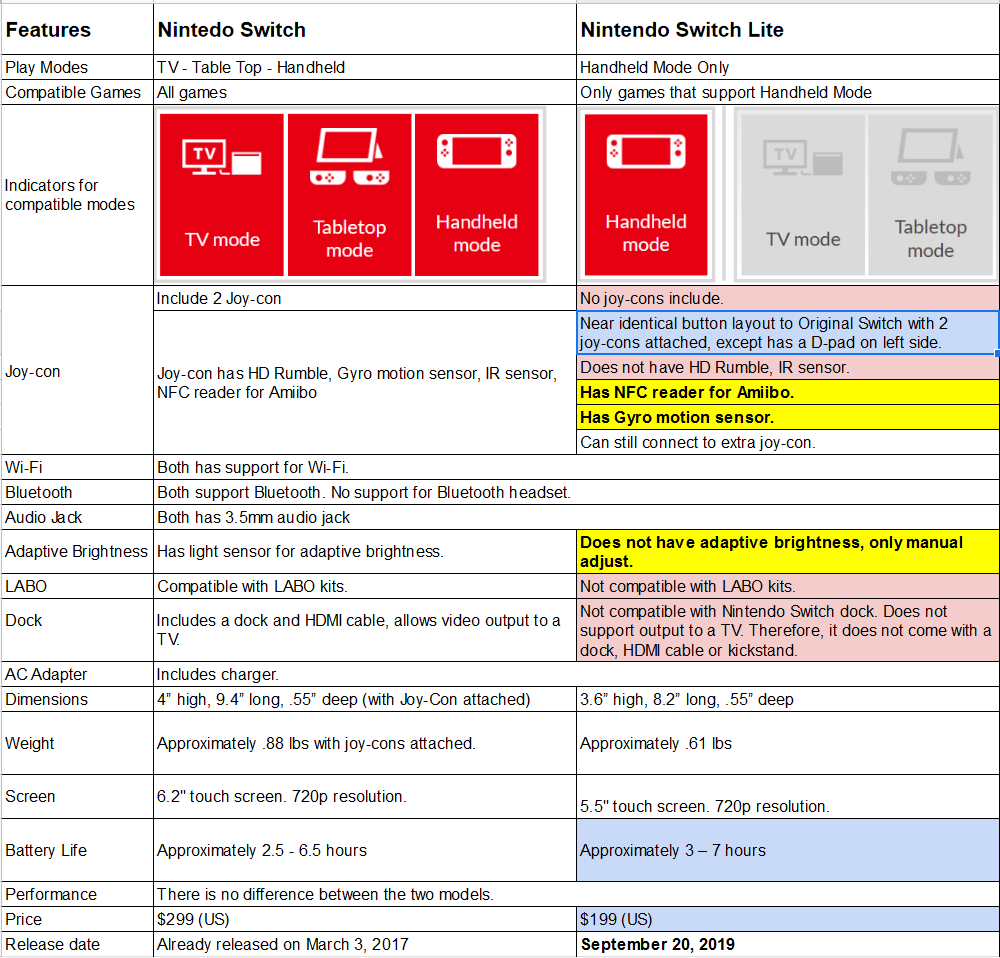Screen dimensions: 1000x958
Task: Select the Handheld mode icon under Nintendo Switch
Action: click(477, 193)
